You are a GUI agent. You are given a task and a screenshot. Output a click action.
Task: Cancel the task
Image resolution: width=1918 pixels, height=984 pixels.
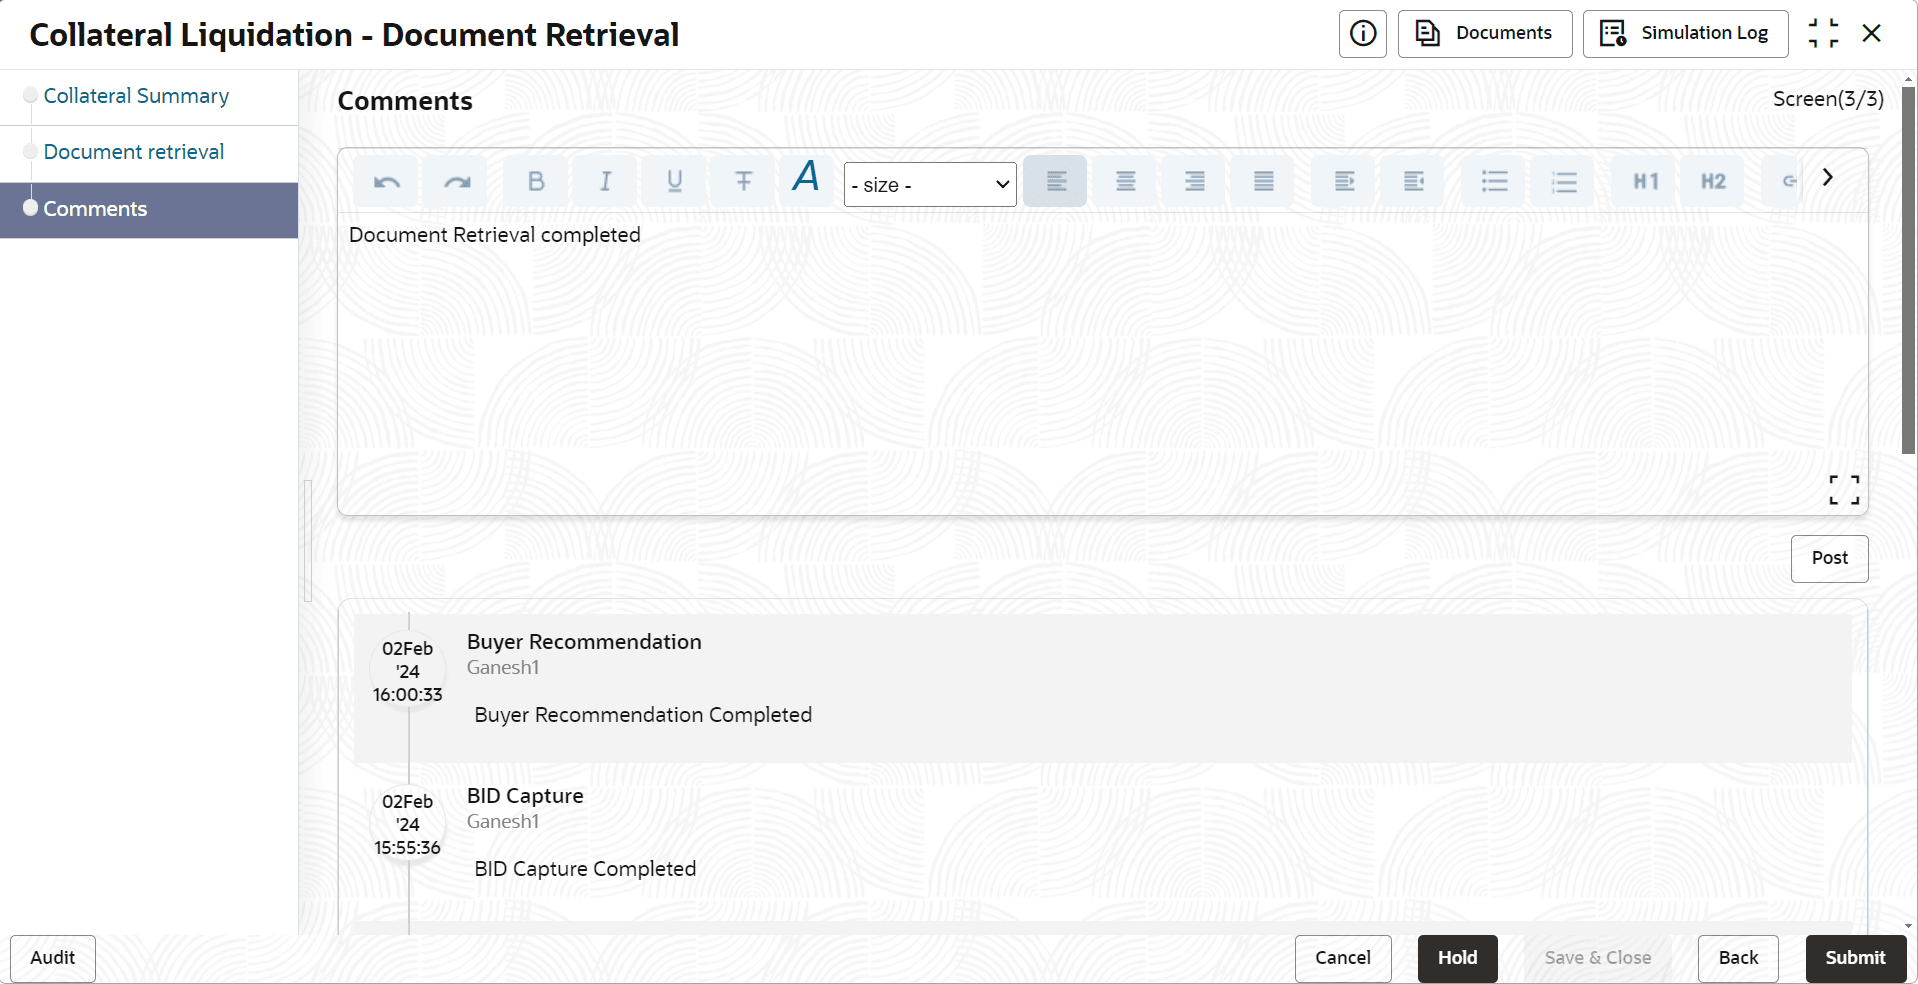1343,958
